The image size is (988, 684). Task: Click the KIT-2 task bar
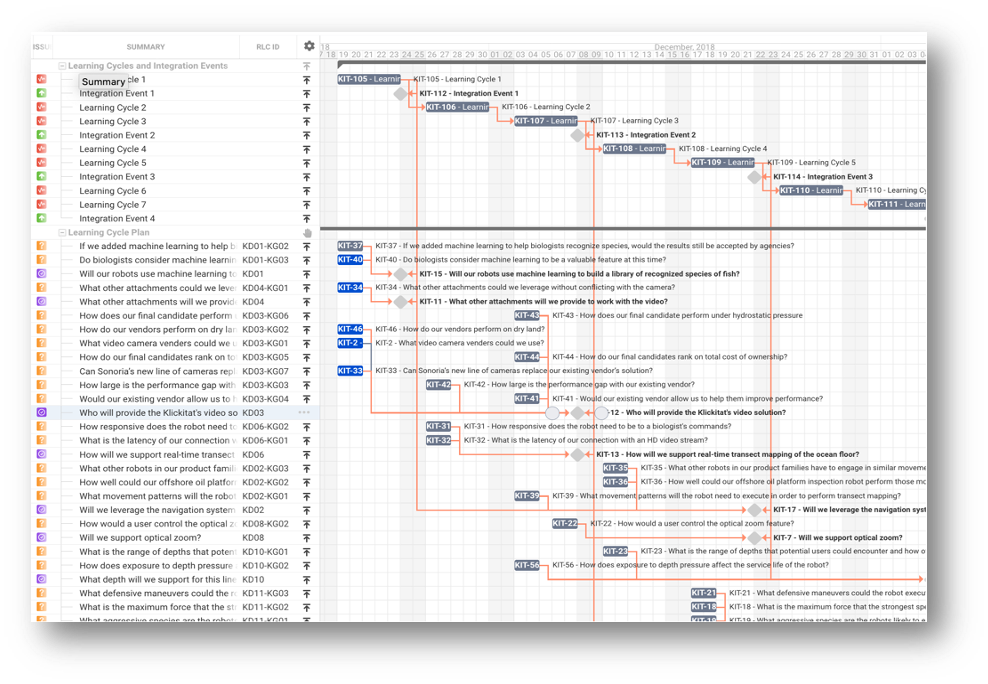pos(350,343)
